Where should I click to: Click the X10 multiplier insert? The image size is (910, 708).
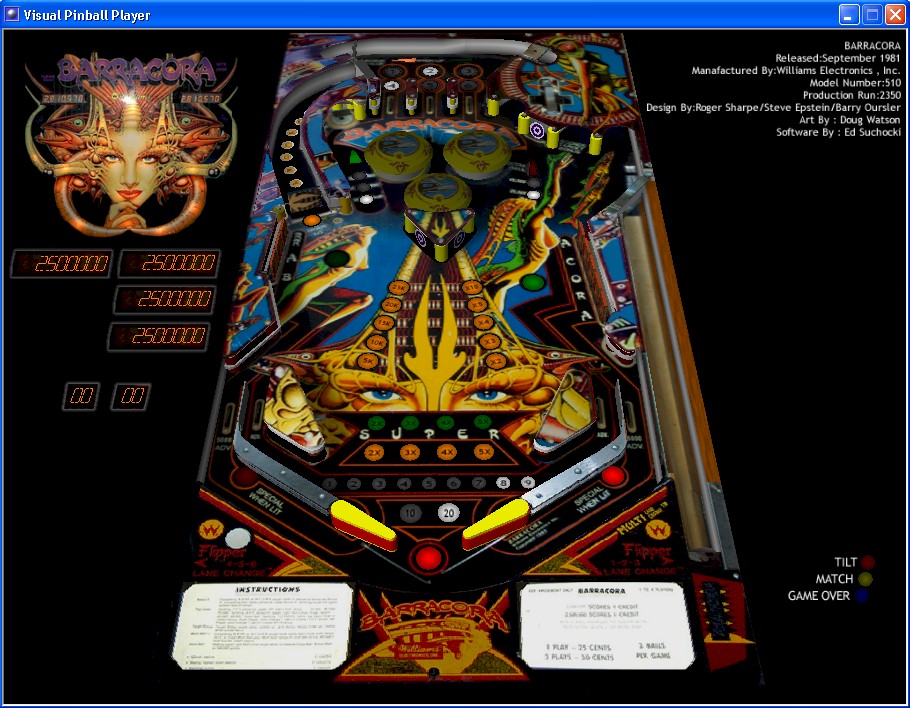[x=471, y=287]
